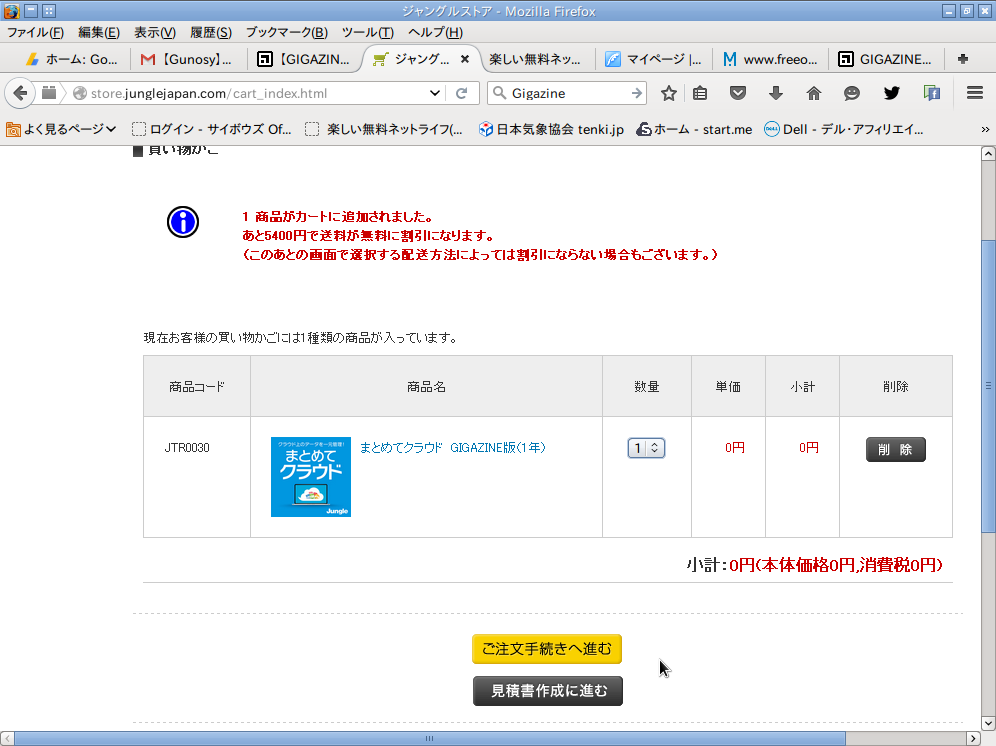The height and width of the screenshot is (746, 996).
Task: Click the Facebook share toolbar icon
Action: point(932,93)
